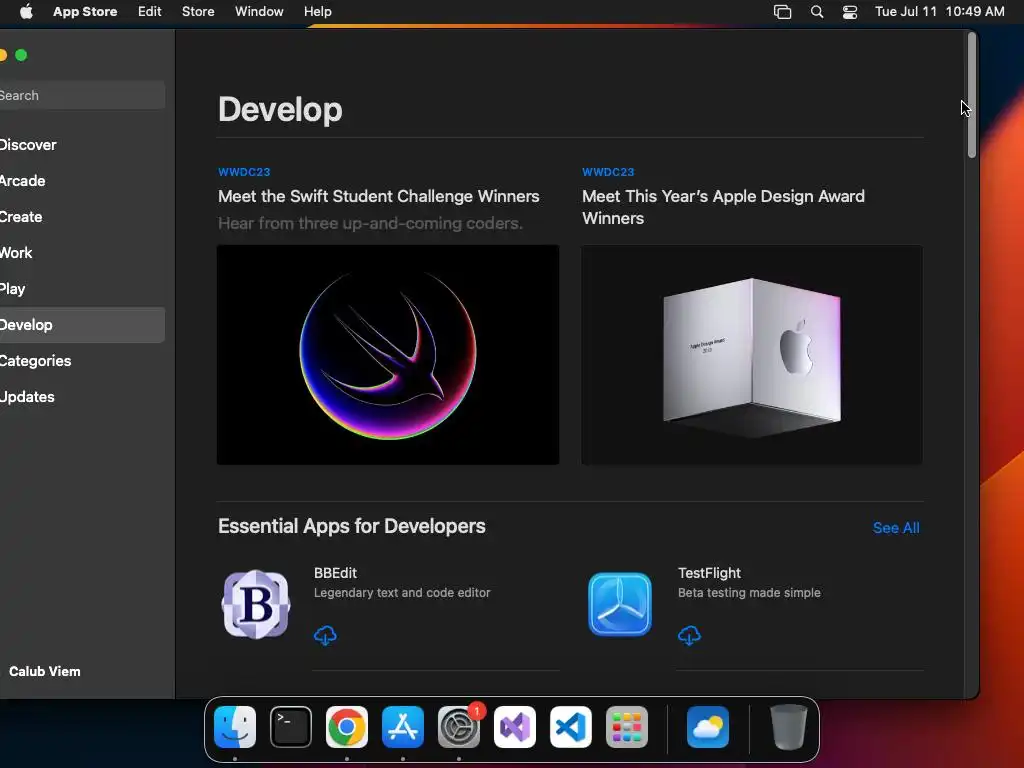The image size is (1024, 768).
Task: Click the "Beta testing made simple" text
Action: [x=749, y=593]
